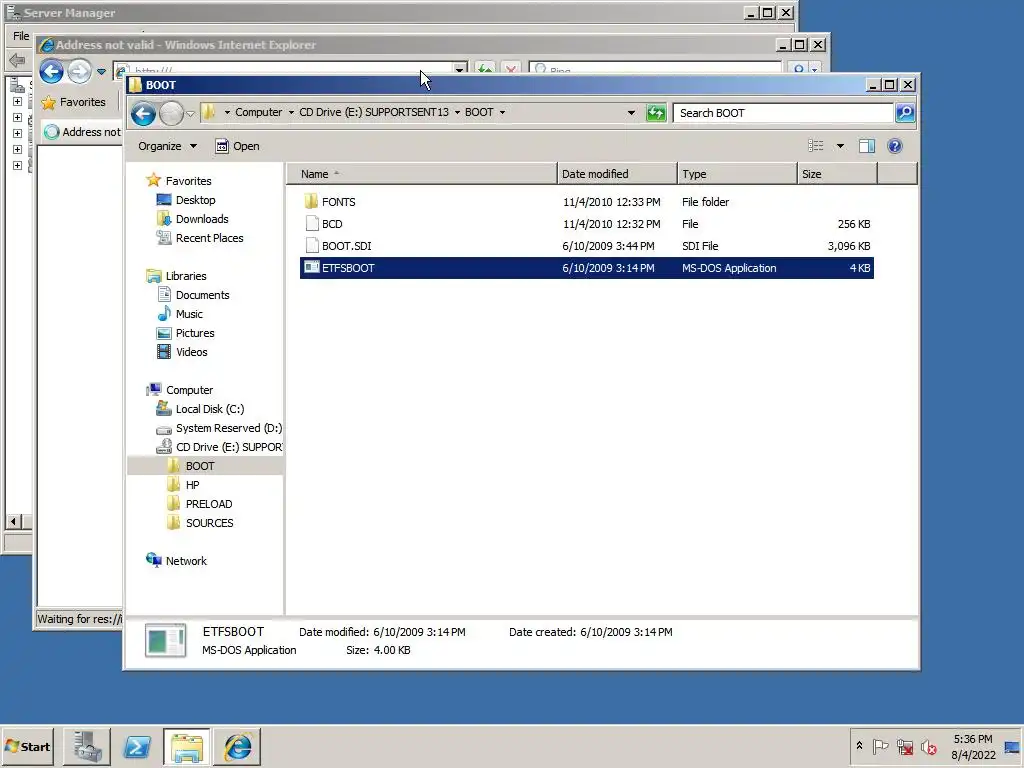Open the Pictures library
The image size is (1024, 768).
pyautogui.click(x=195, y=332)
